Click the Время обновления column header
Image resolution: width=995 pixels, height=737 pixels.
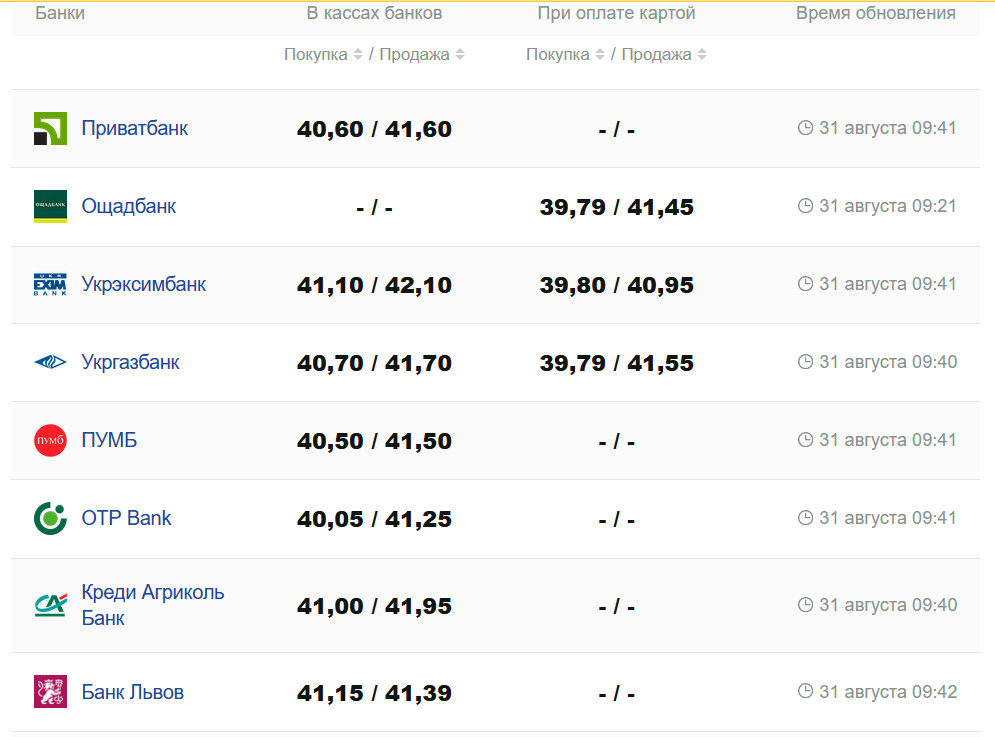(875, 13)
